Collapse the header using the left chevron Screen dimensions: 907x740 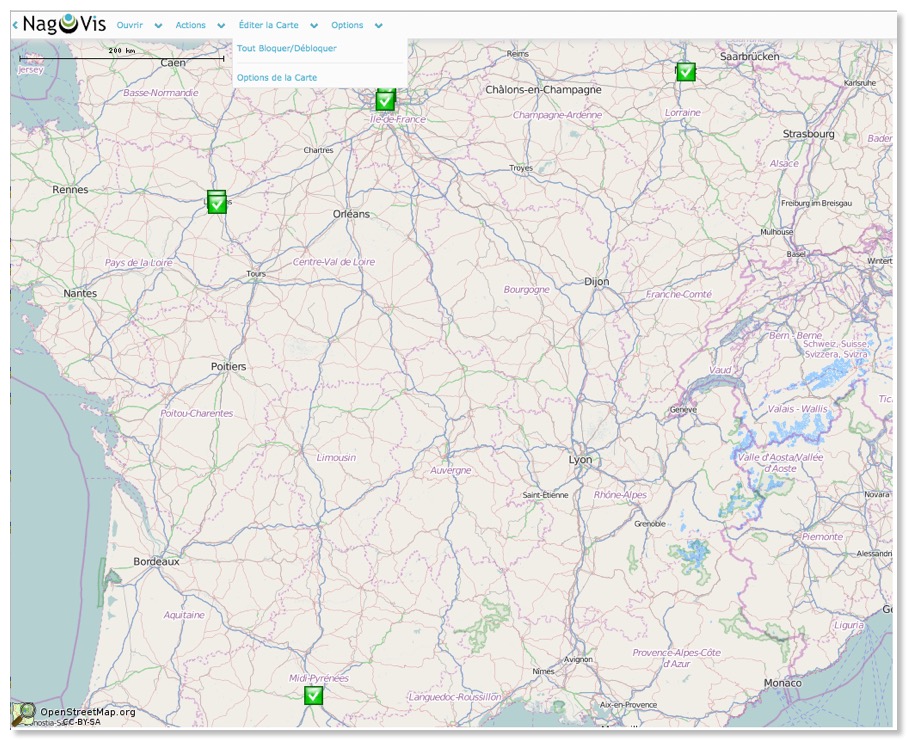15,25
